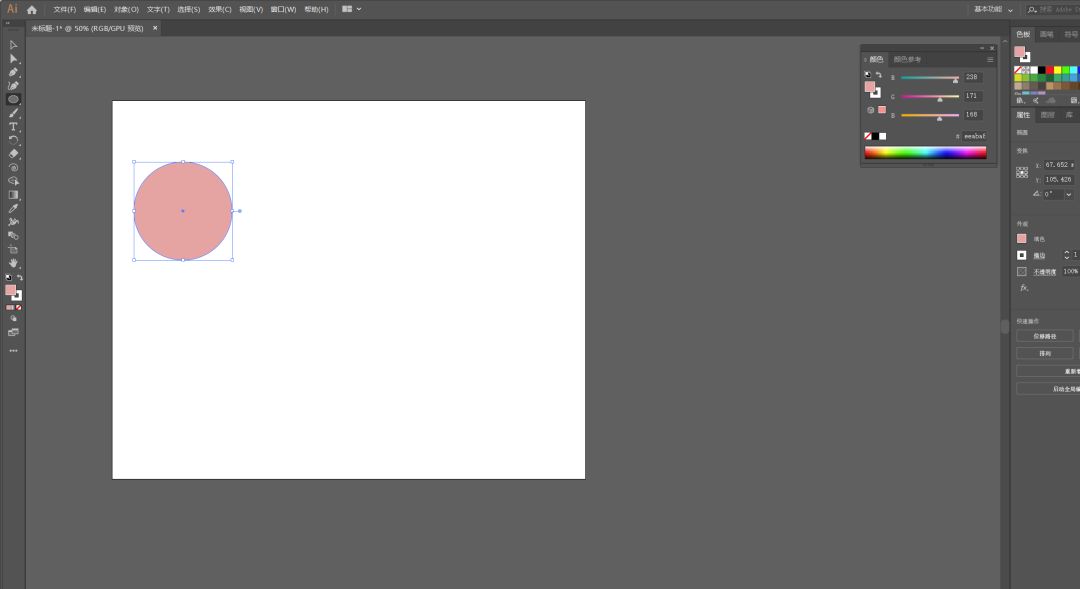Screen dimensions: 1080x589
Task: Click the hex color value field
Action: [x=974, y=136]
